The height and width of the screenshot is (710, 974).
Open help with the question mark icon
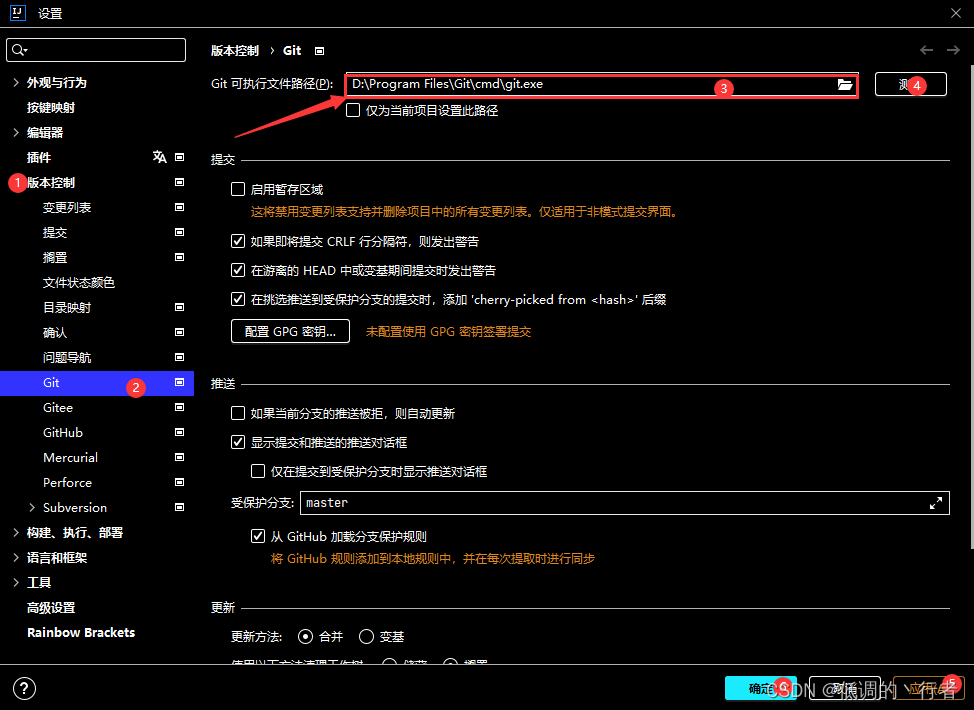[x=24, y=688]
